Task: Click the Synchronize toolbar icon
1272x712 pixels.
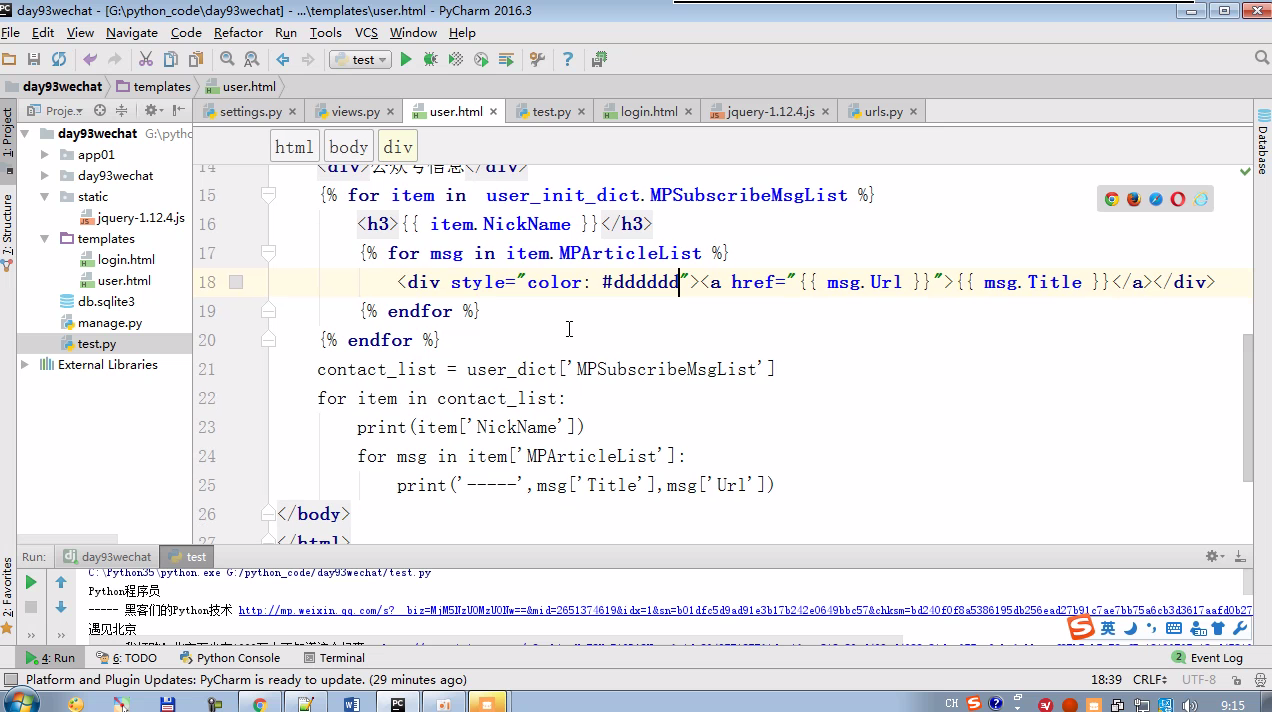Action: click(x=59, y=60)
